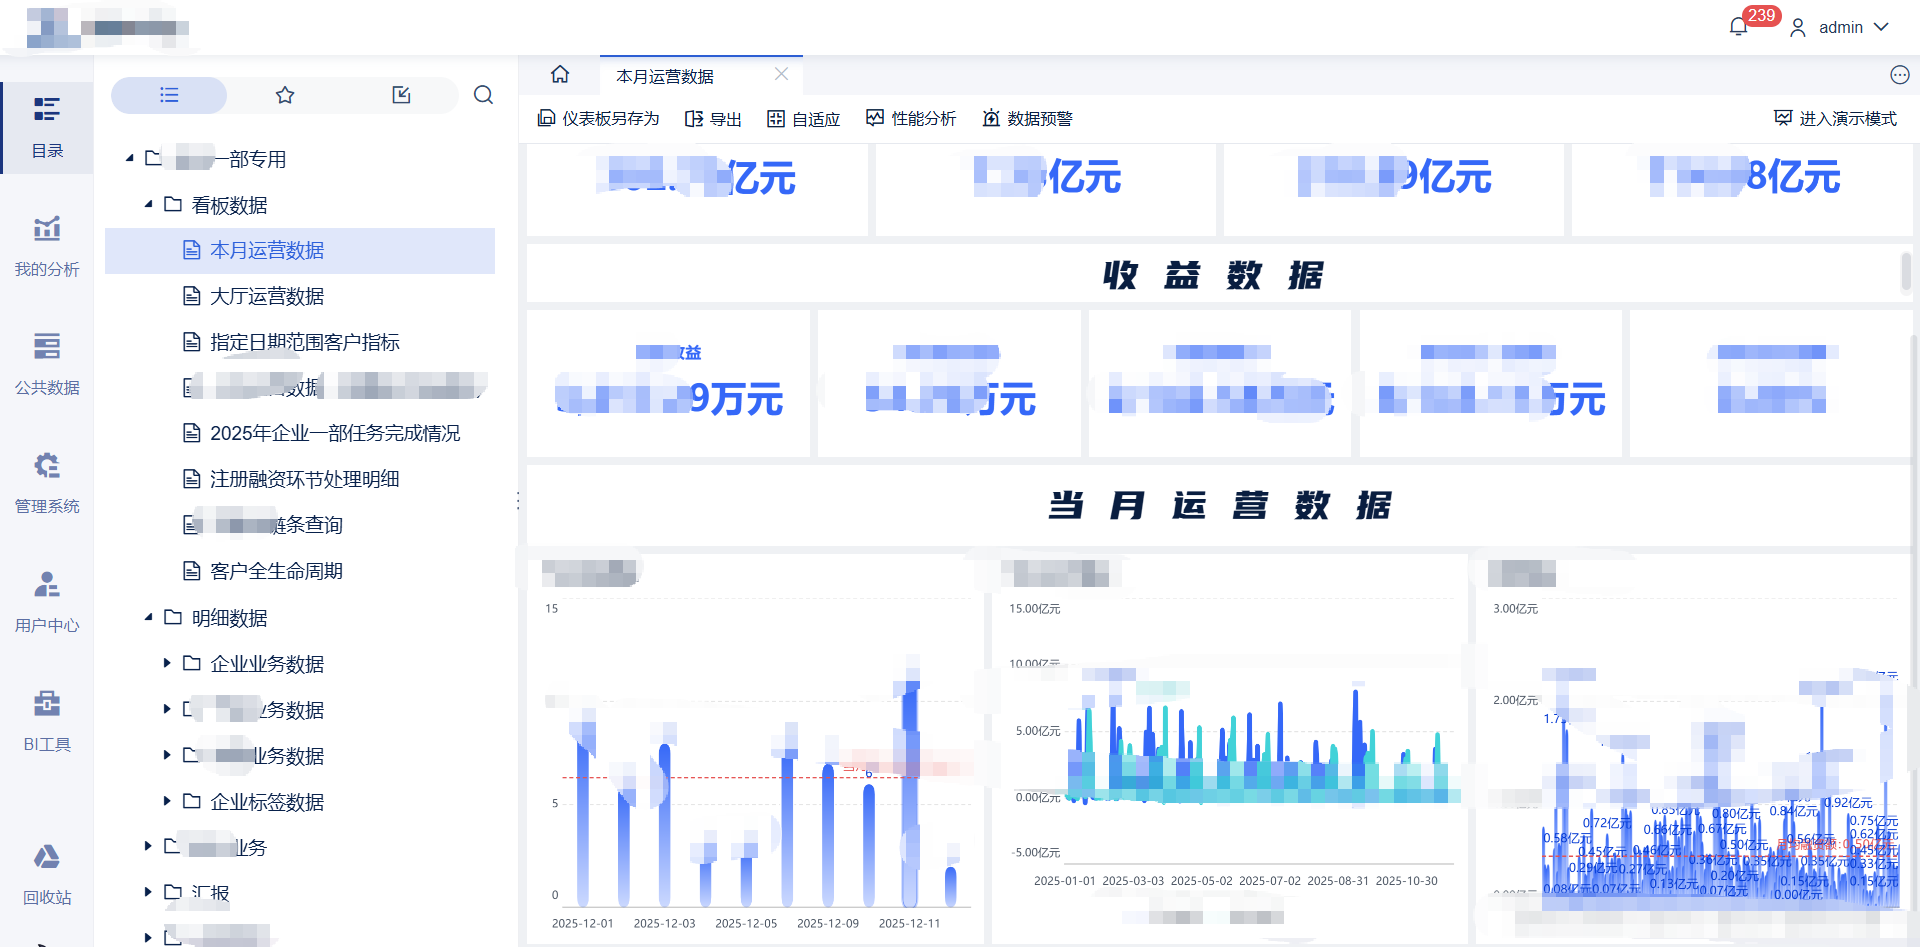Open 管理系统 in the left sidebar
This screenshot has width=1920, height=947.
47,483
